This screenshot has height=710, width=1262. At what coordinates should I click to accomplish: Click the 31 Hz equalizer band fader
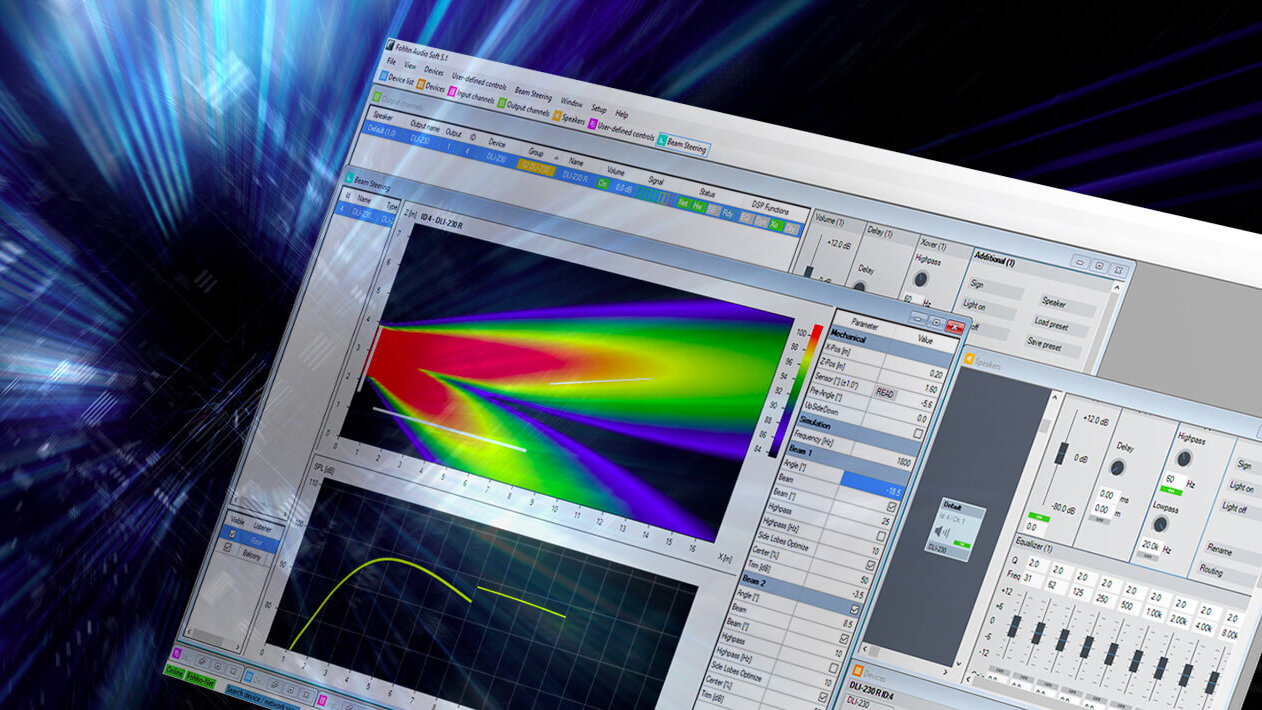[x=1015, y=626]
